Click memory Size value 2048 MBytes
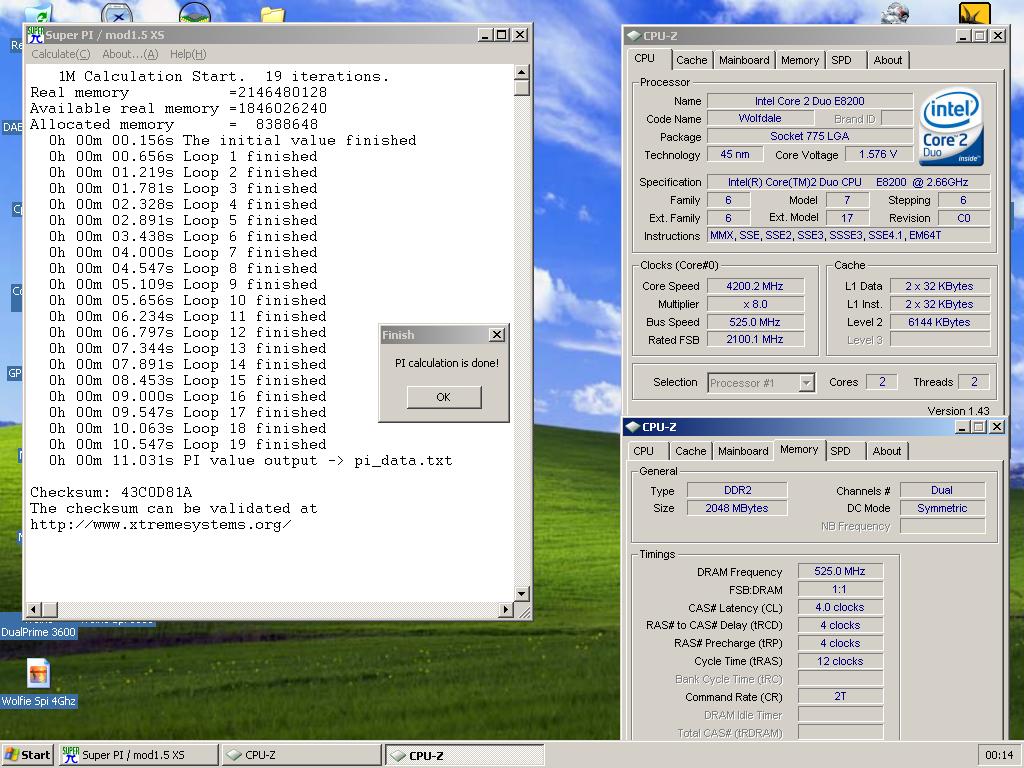Screen dimensions: 1024x768 (x=737, y=508)
